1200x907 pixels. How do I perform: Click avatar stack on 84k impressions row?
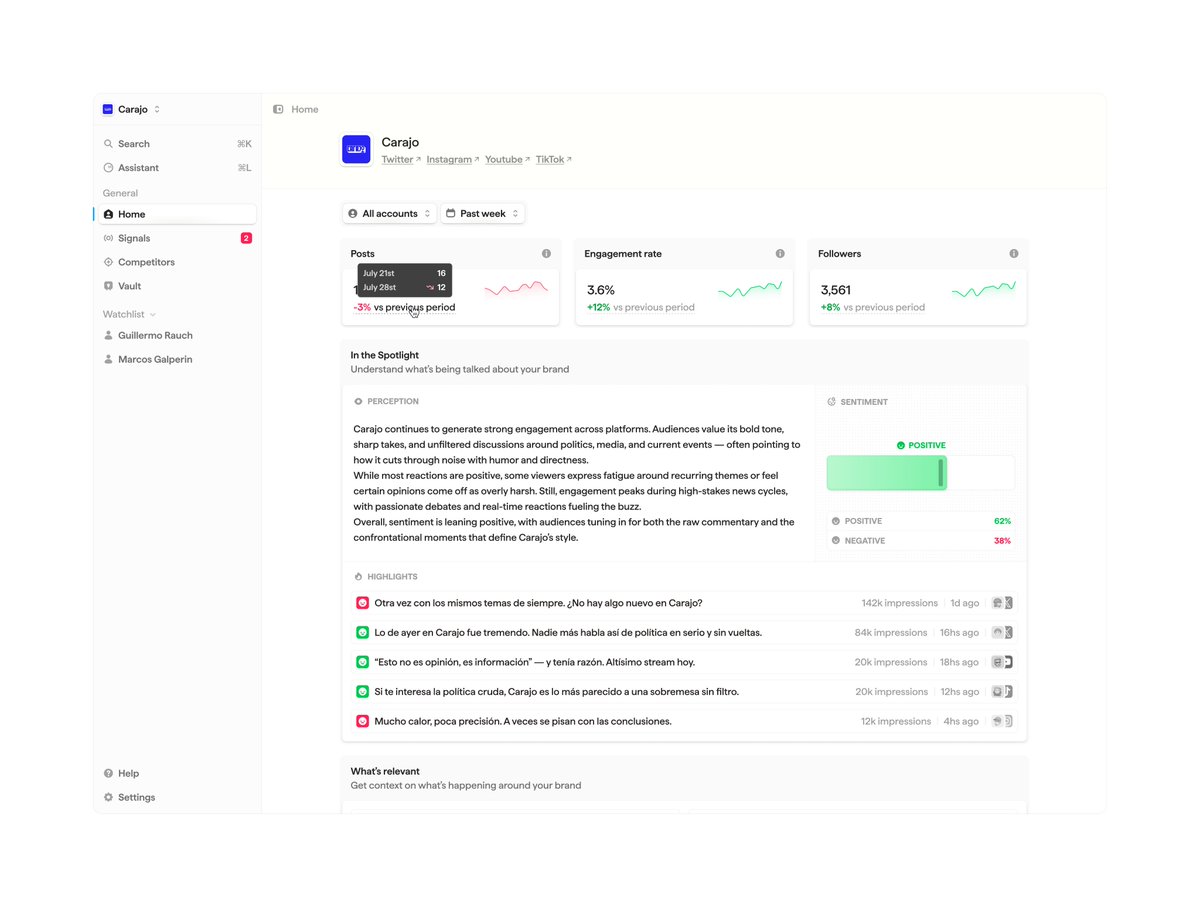pos(1002,633)
